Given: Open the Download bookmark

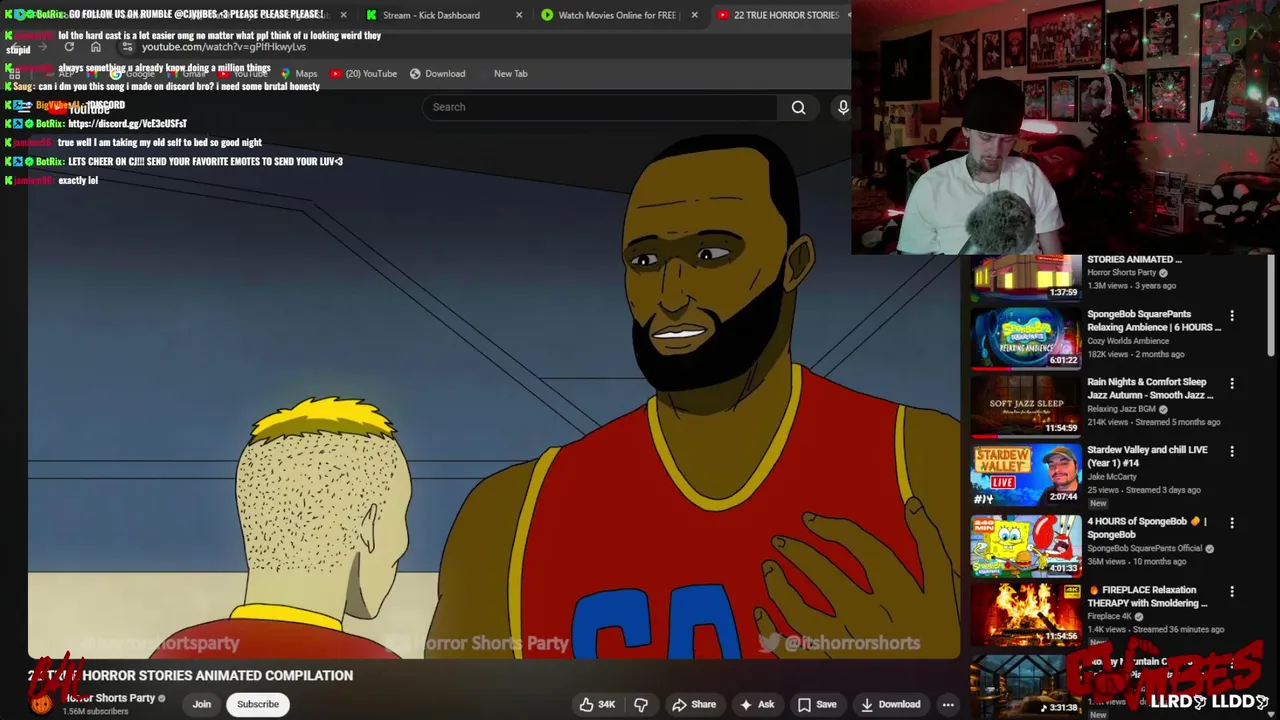Looking at the screenshot, I should [x=437, y=74].
